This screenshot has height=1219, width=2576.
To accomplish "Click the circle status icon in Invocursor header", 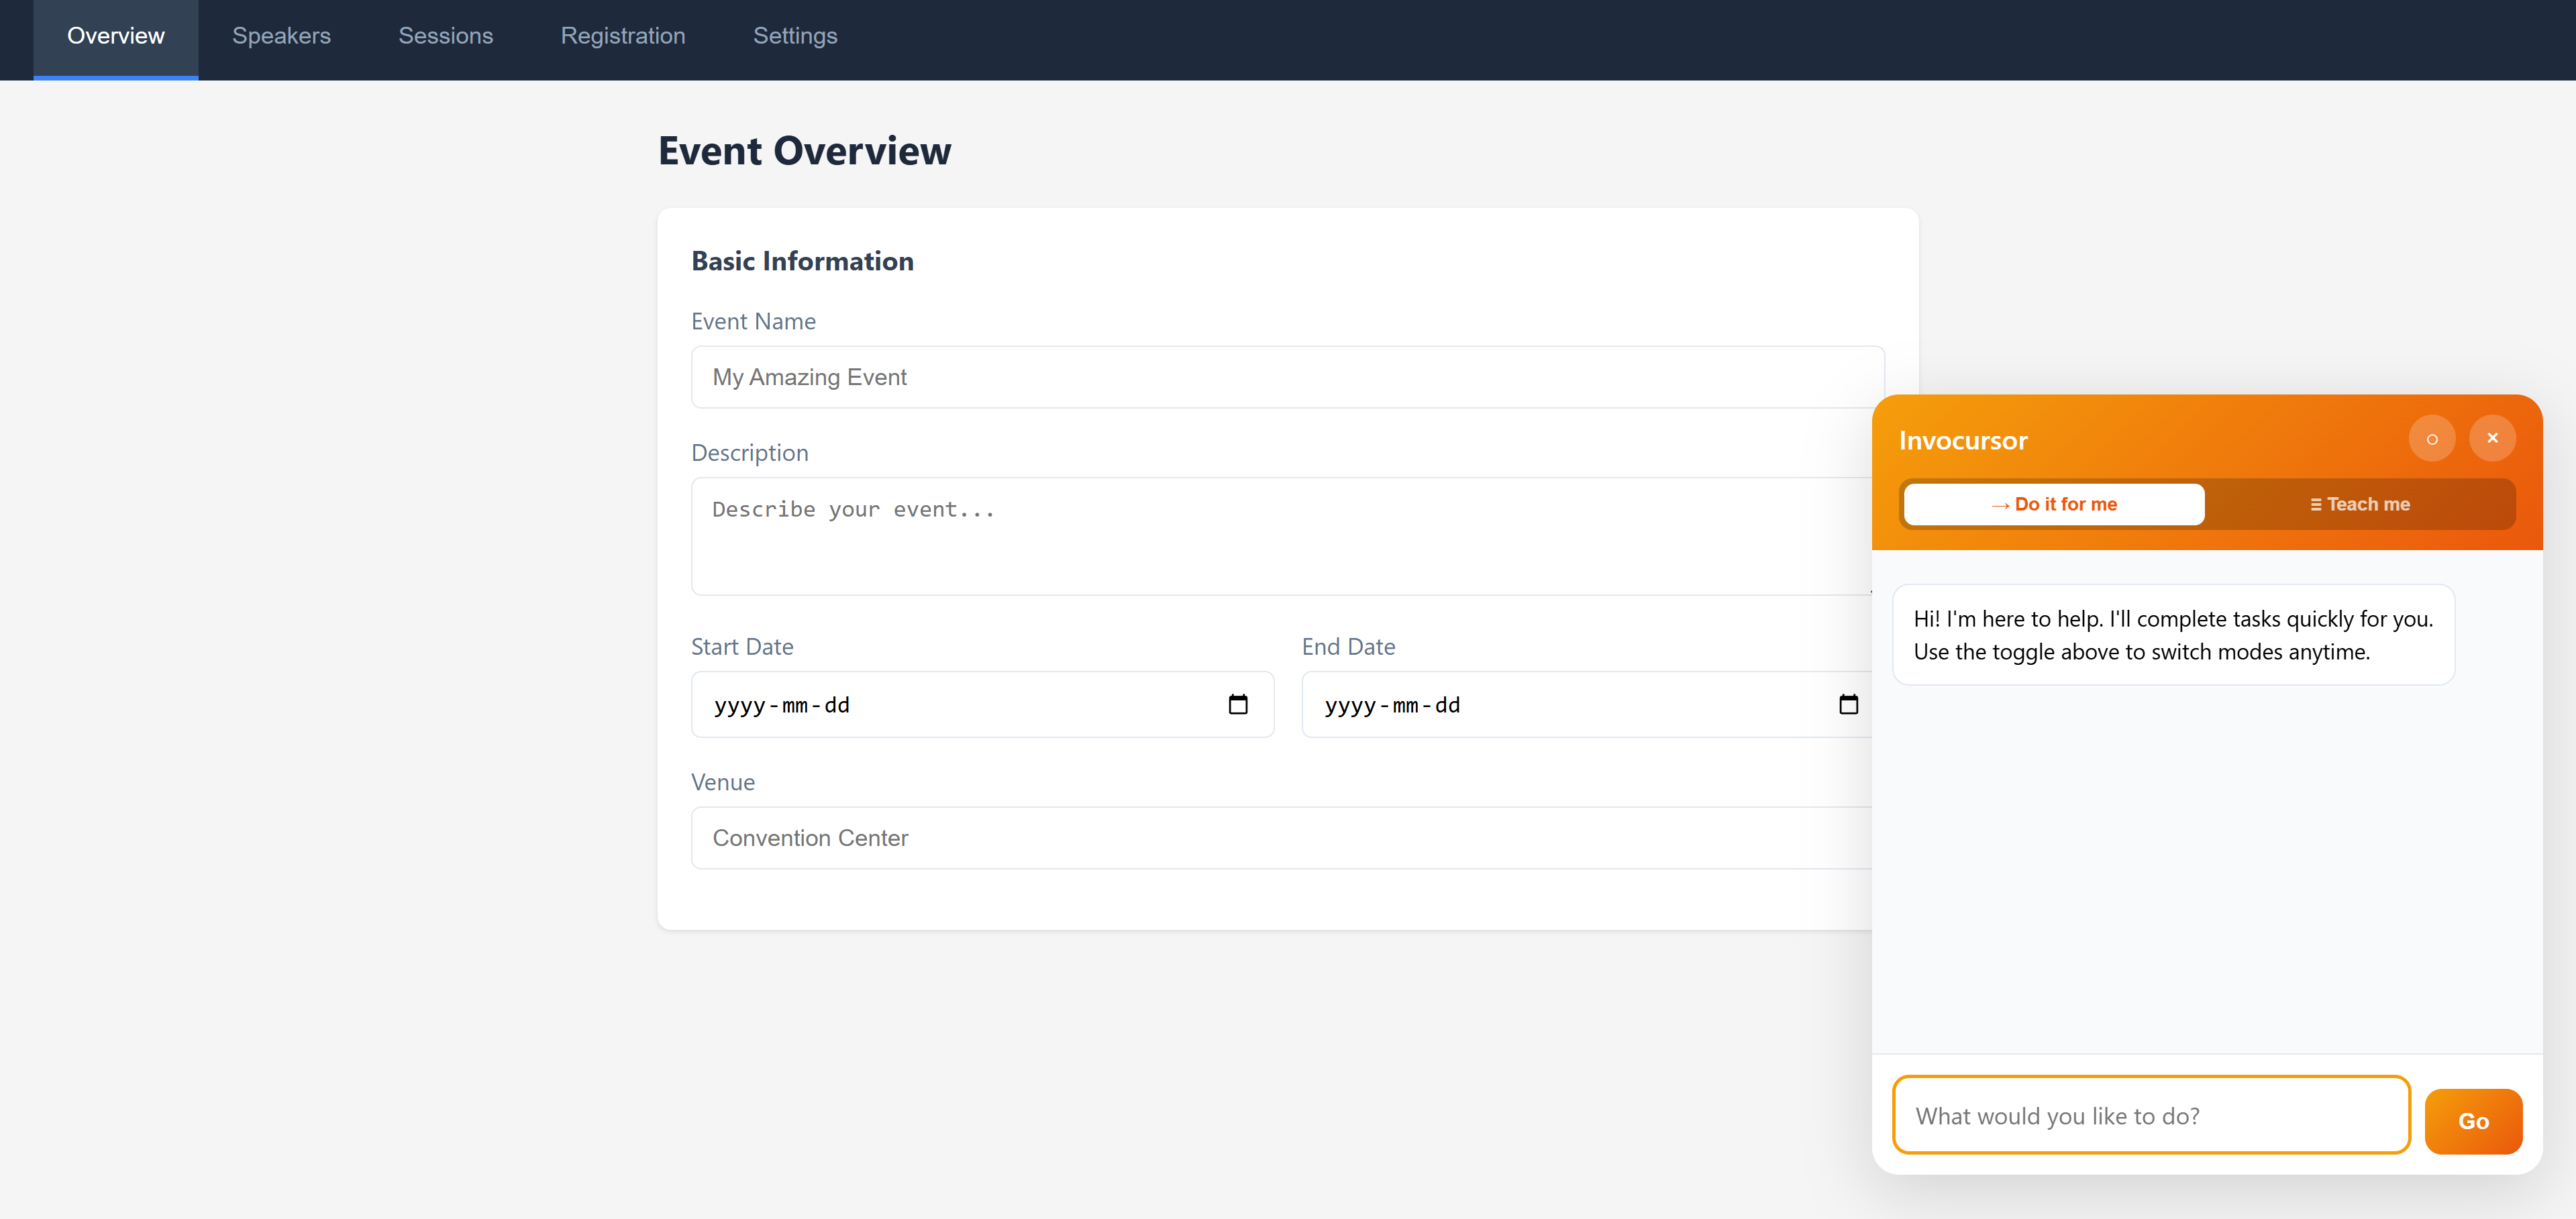I will tap(2433, 438).
